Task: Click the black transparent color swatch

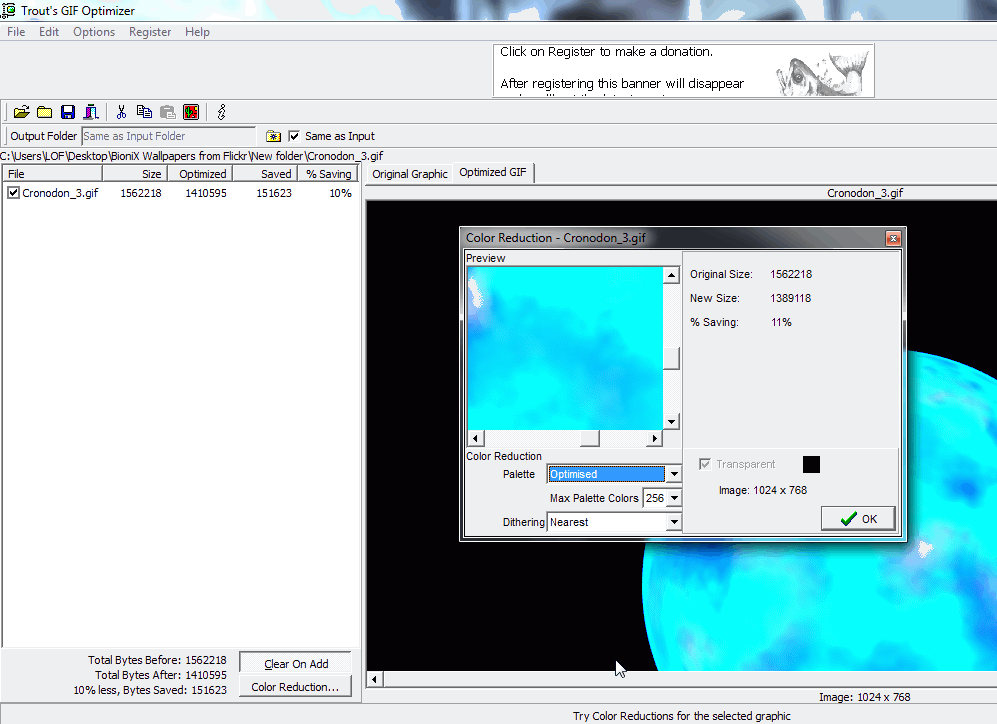Action: pyautogui.click(x=811, y=465)
